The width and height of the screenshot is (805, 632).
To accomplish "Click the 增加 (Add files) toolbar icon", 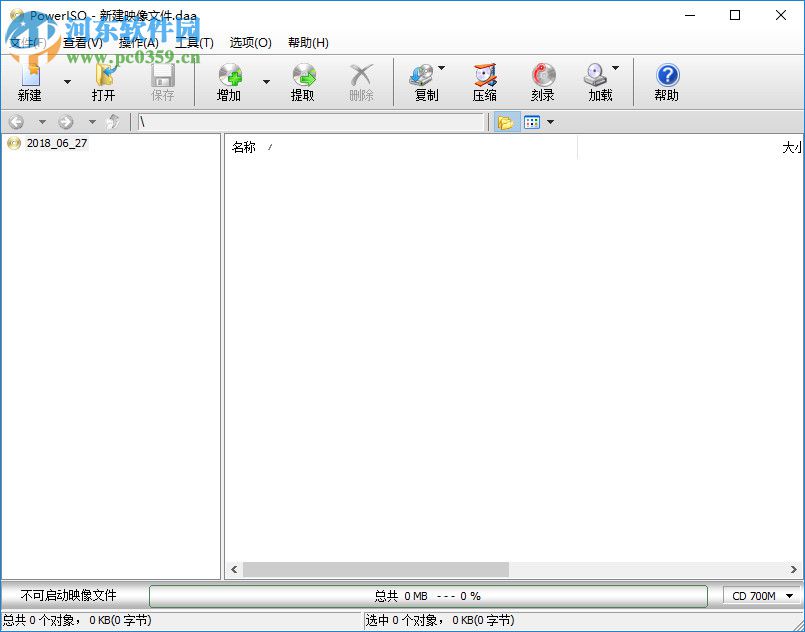I will pyautogui.click(x=229, y=80).
